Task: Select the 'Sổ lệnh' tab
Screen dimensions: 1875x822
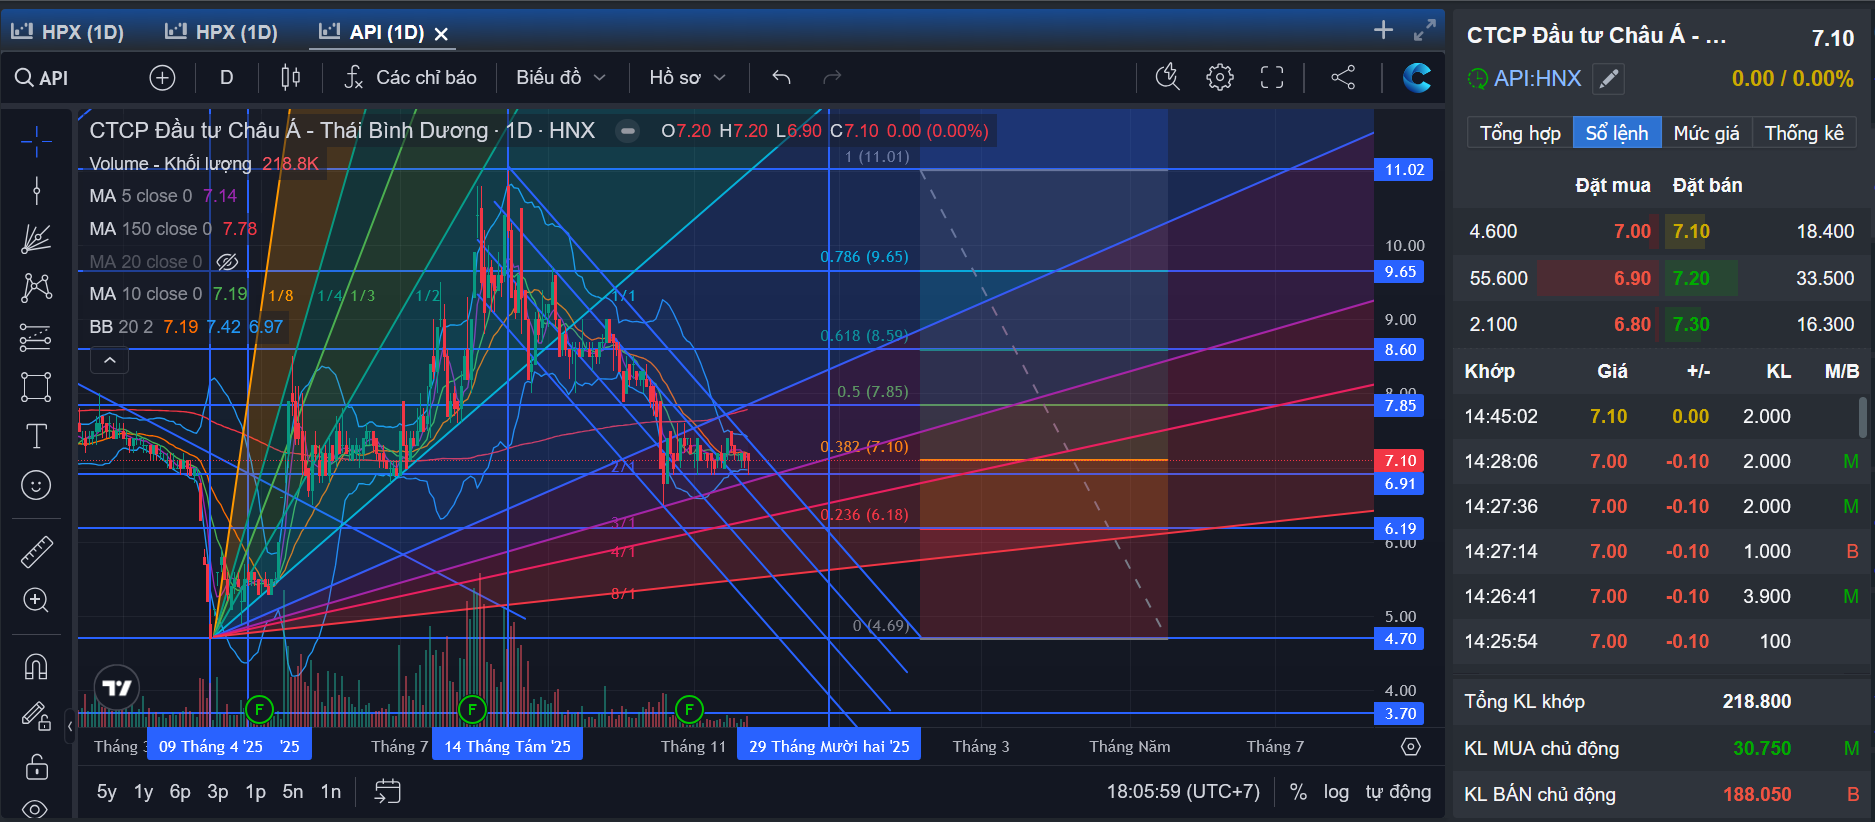Action: 1617,133
